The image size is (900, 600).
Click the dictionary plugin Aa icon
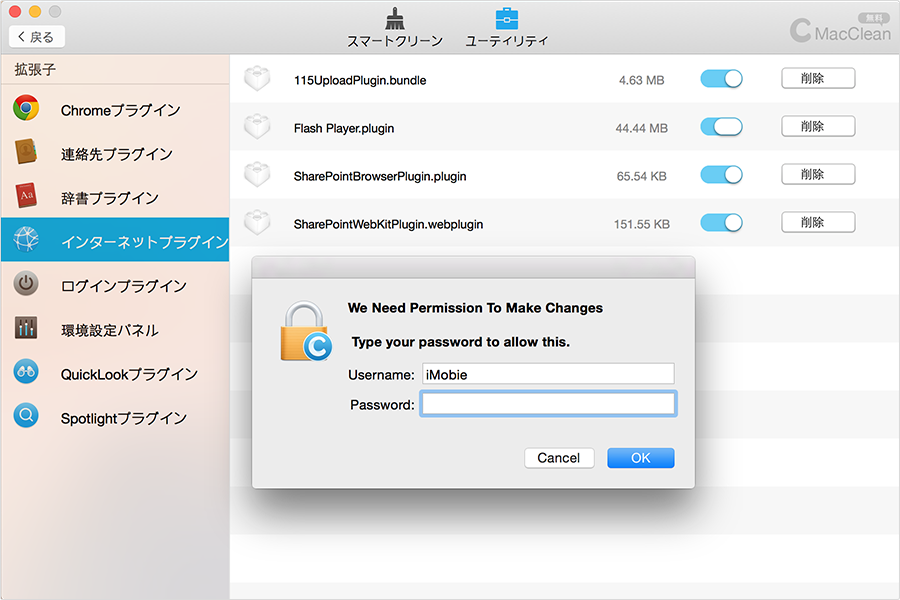point(26,196)
